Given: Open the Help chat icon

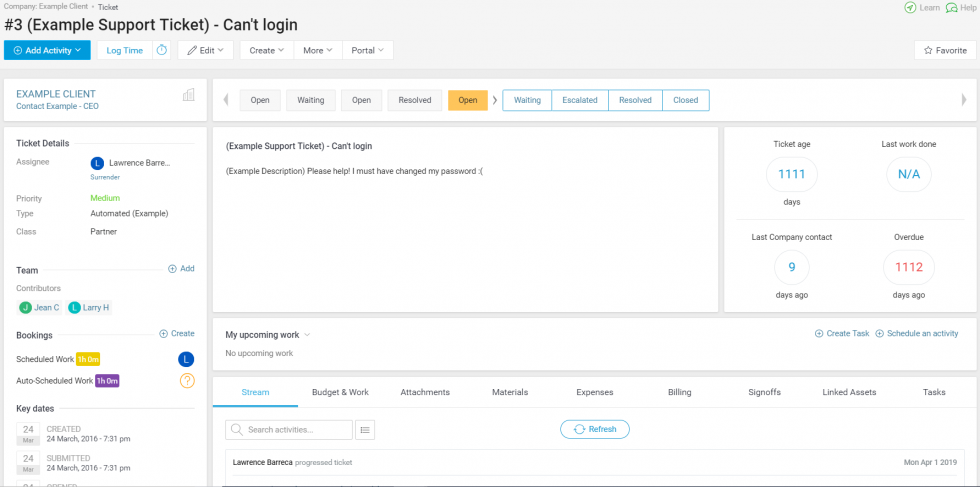Looking at the screenshot, I should 951,8.
